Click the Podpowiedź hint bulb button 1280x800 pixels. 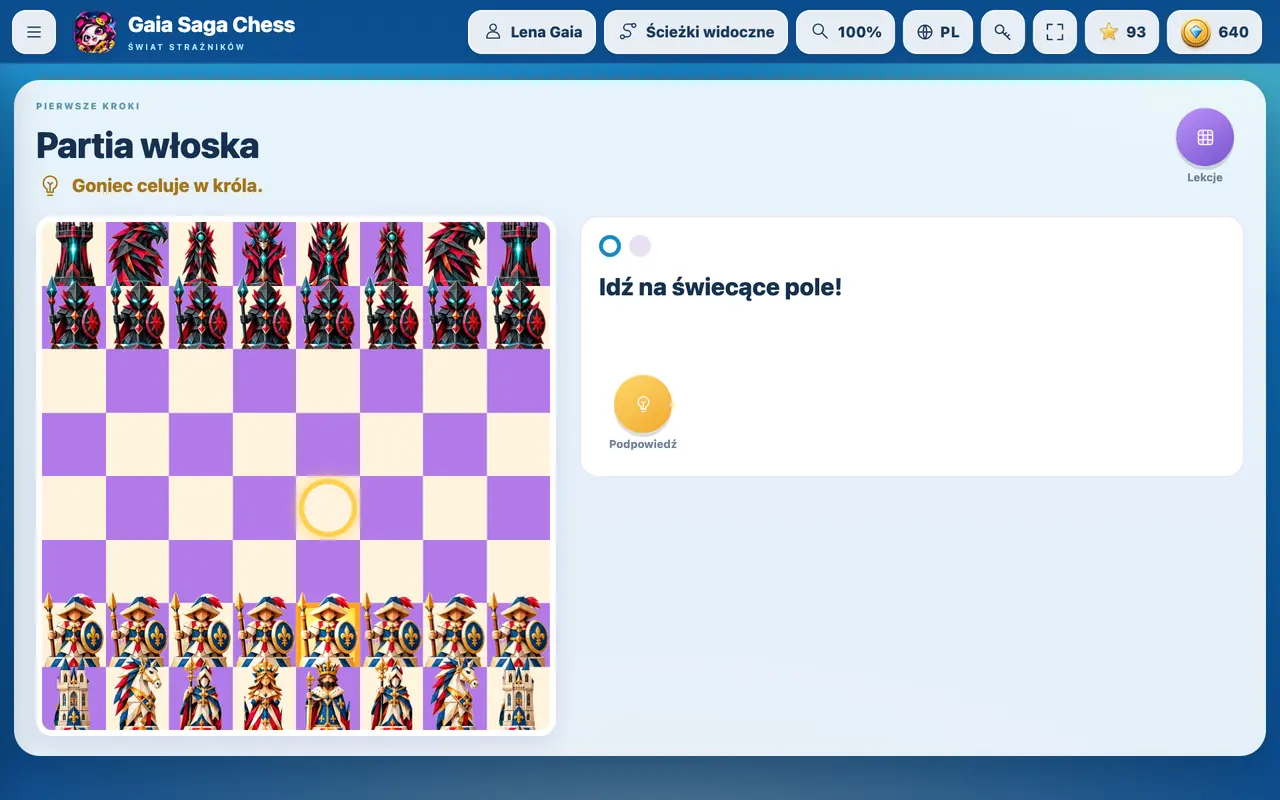coord(643,404)
